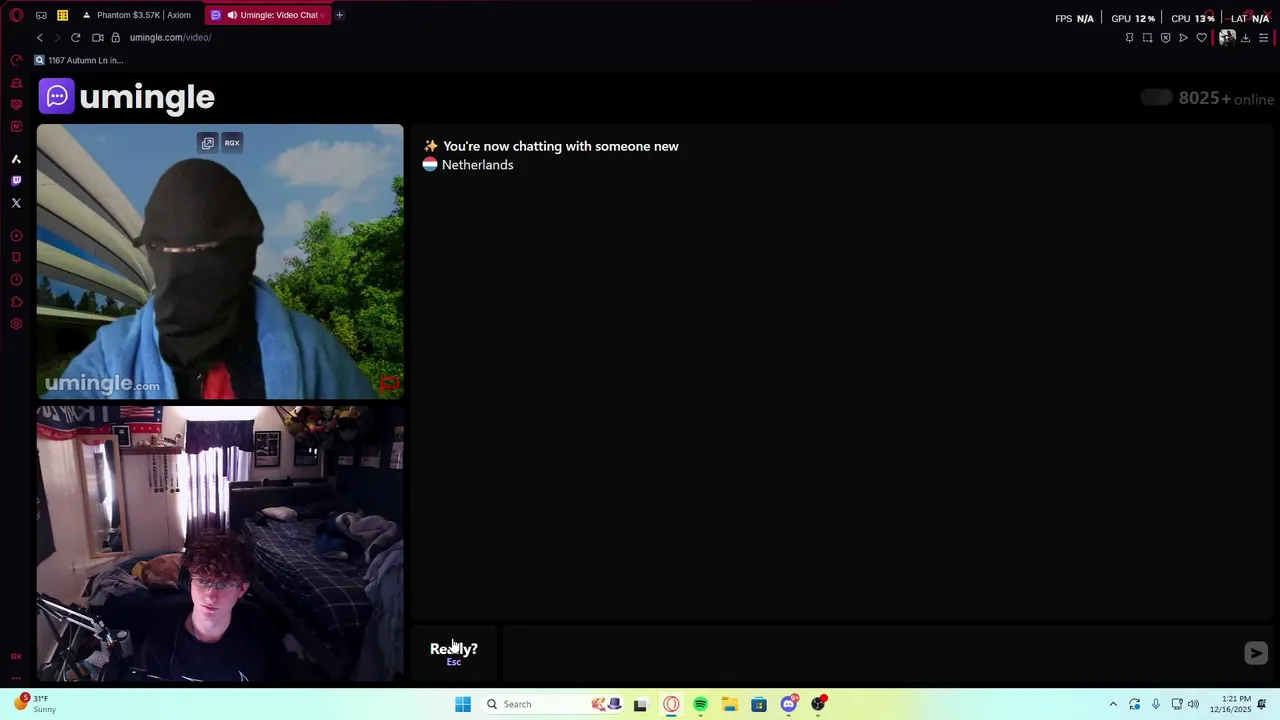Confirm skip with Really? button
1280x720 pixels.
(x=454, y=653)
